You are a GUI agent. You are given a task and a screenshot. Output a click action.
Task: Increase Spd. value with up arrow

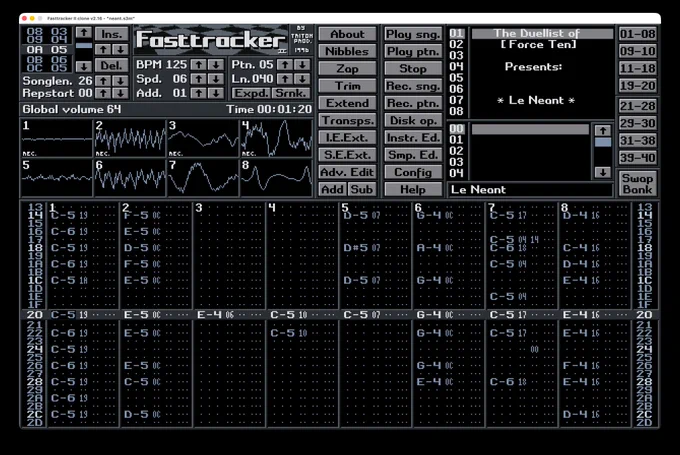click(x=199, y=79)
